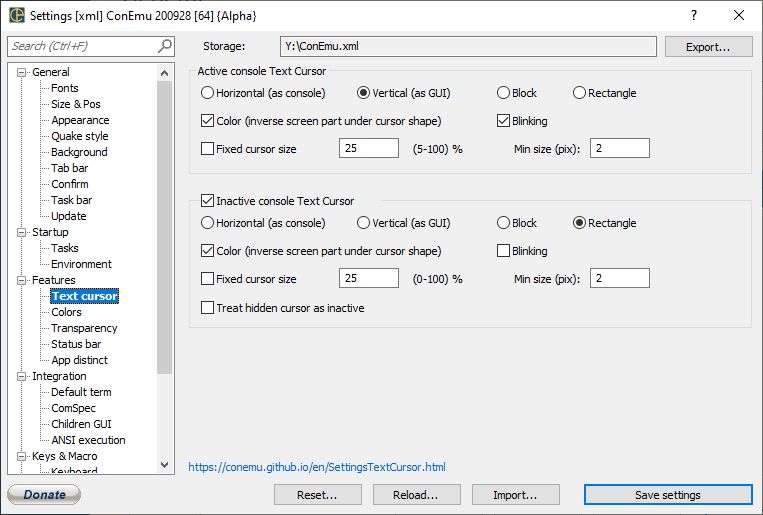Click the Storage path field
763x515 pixels.
[468, 46]
